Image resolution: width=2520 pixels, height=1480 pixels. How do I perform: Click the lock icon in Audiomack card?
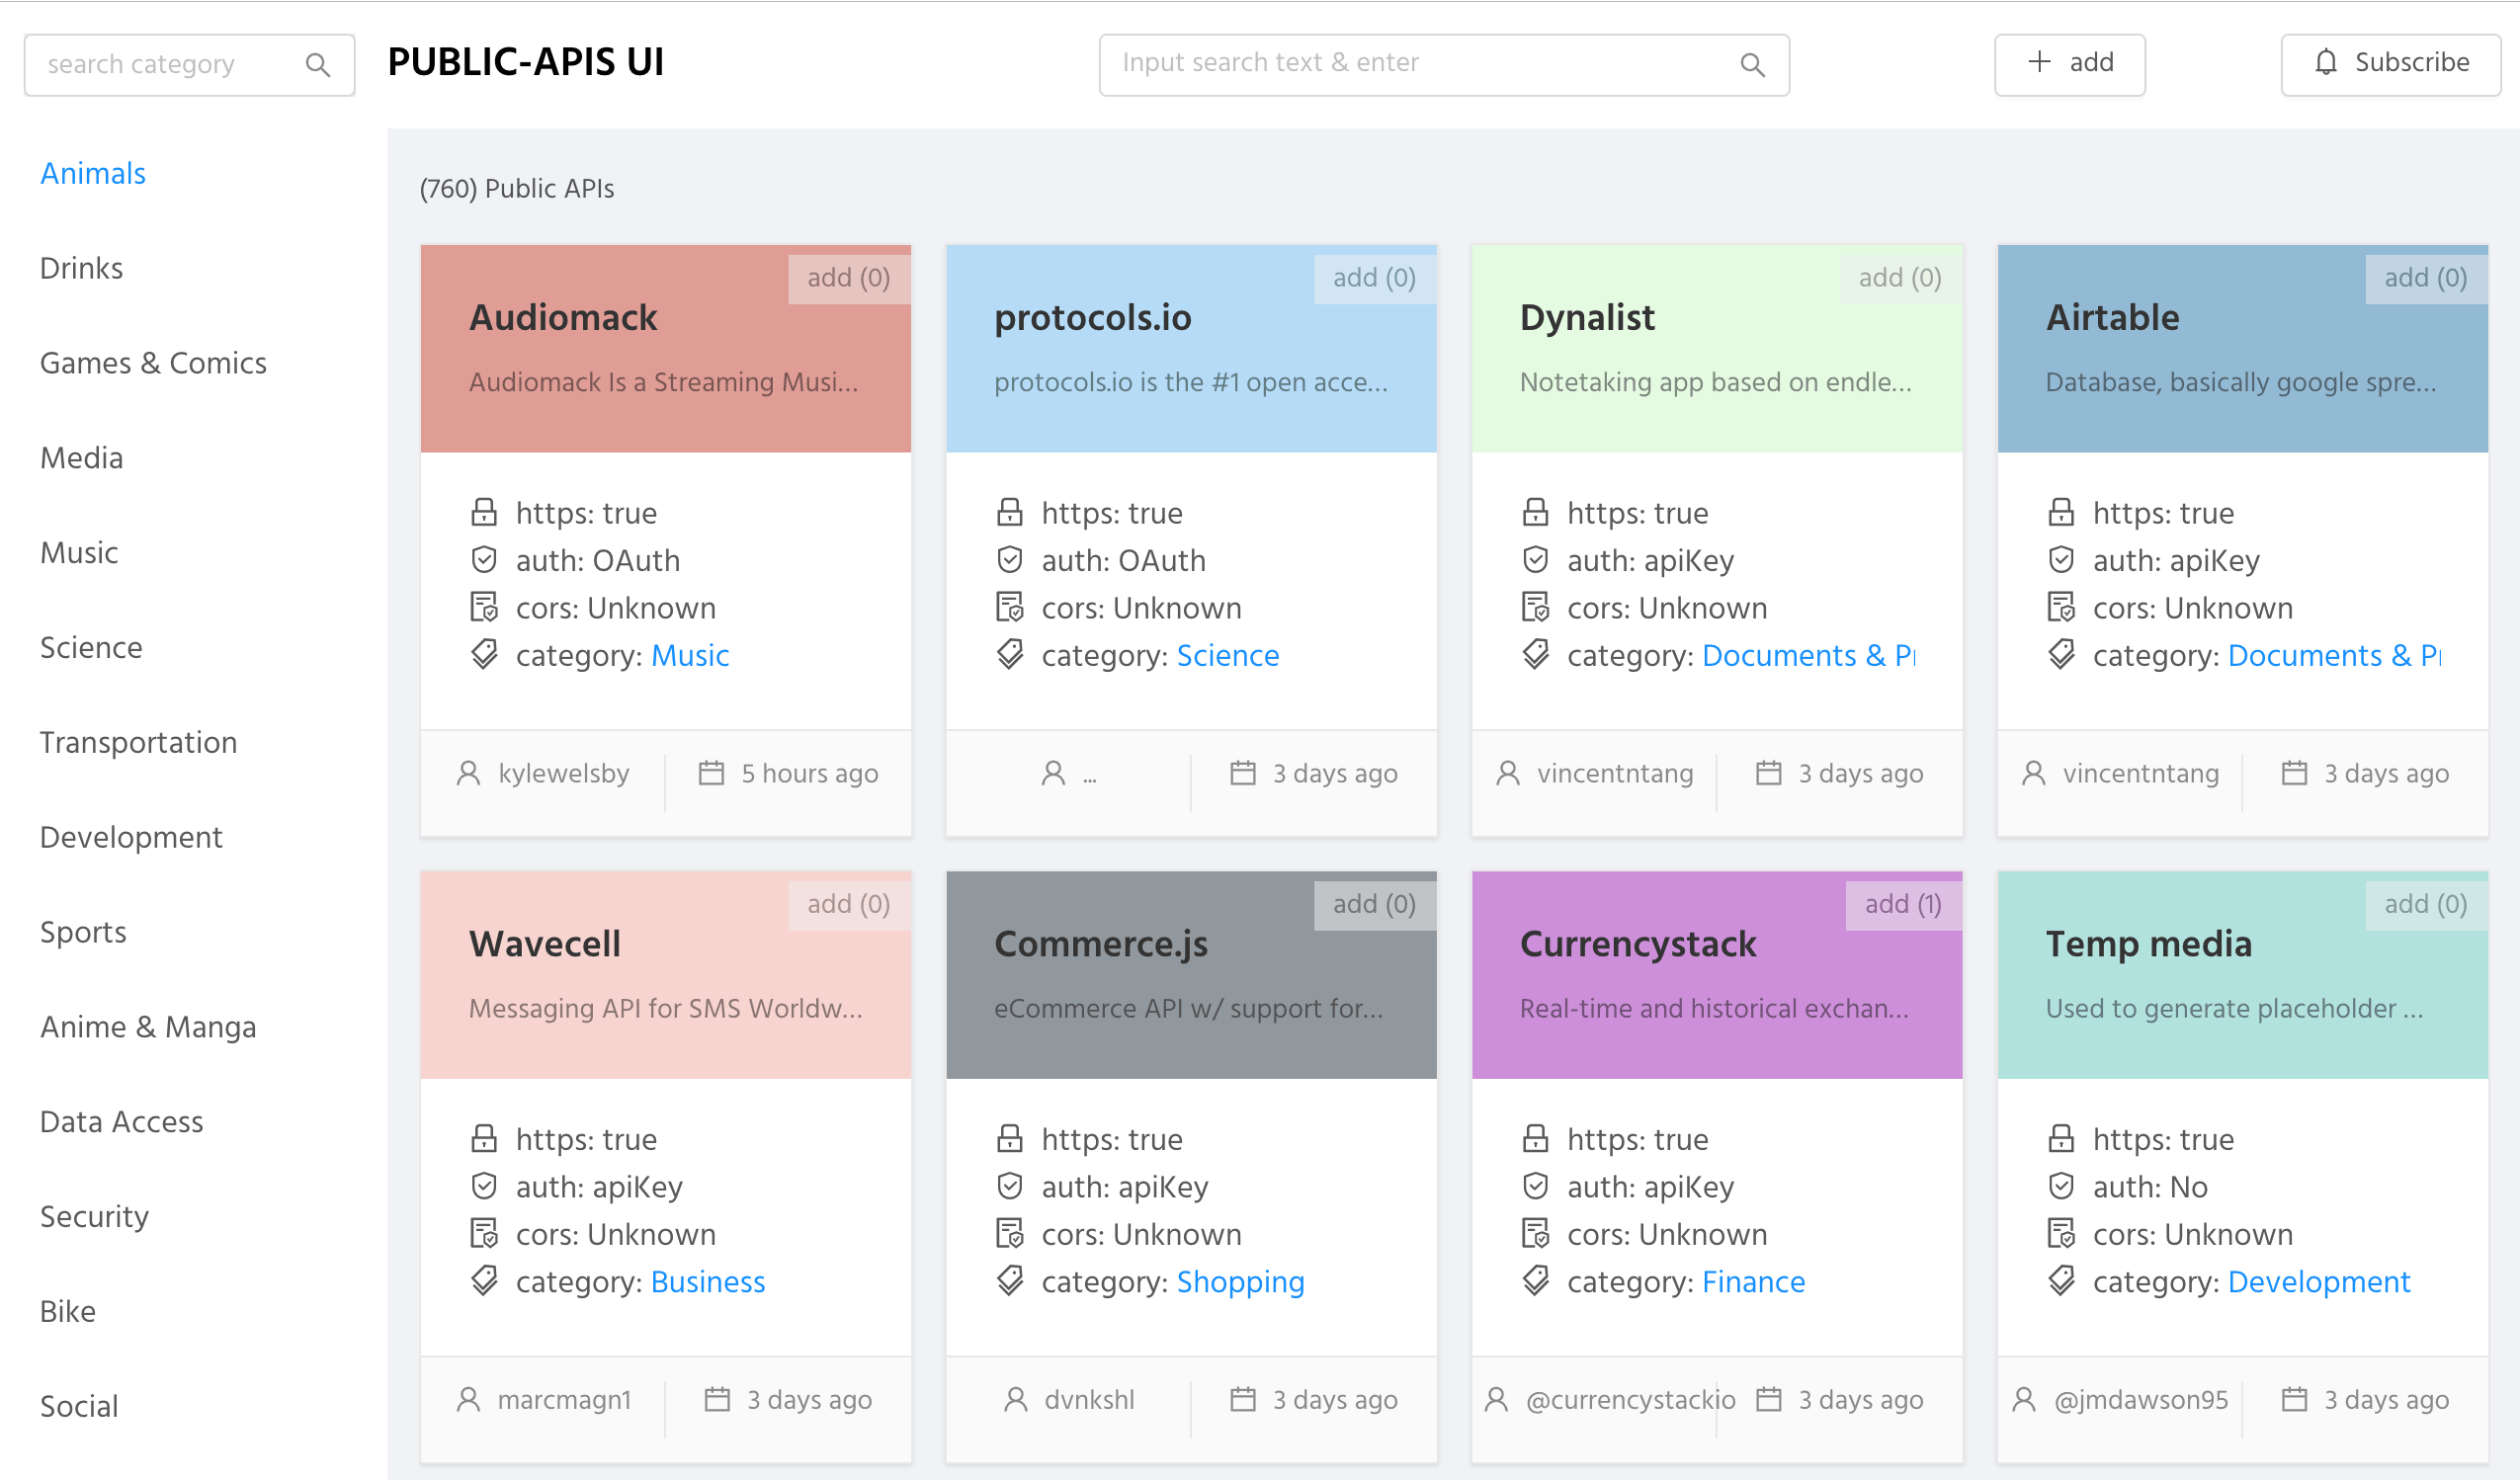484,513
